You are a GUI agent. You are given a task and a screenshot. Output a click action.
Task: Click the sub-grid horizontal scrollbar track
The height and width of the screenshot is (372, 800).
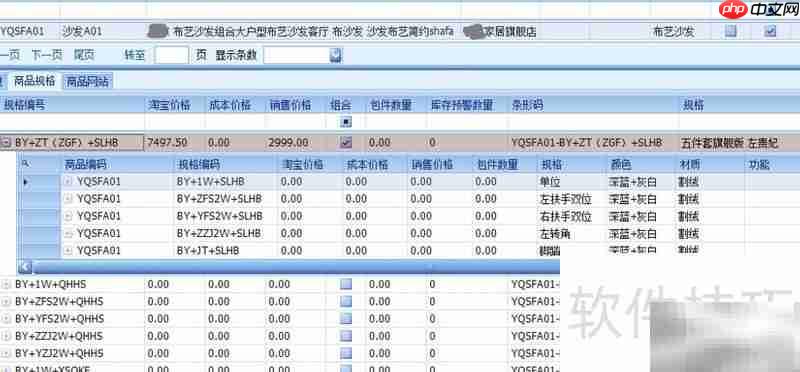(x=296, y=266)
